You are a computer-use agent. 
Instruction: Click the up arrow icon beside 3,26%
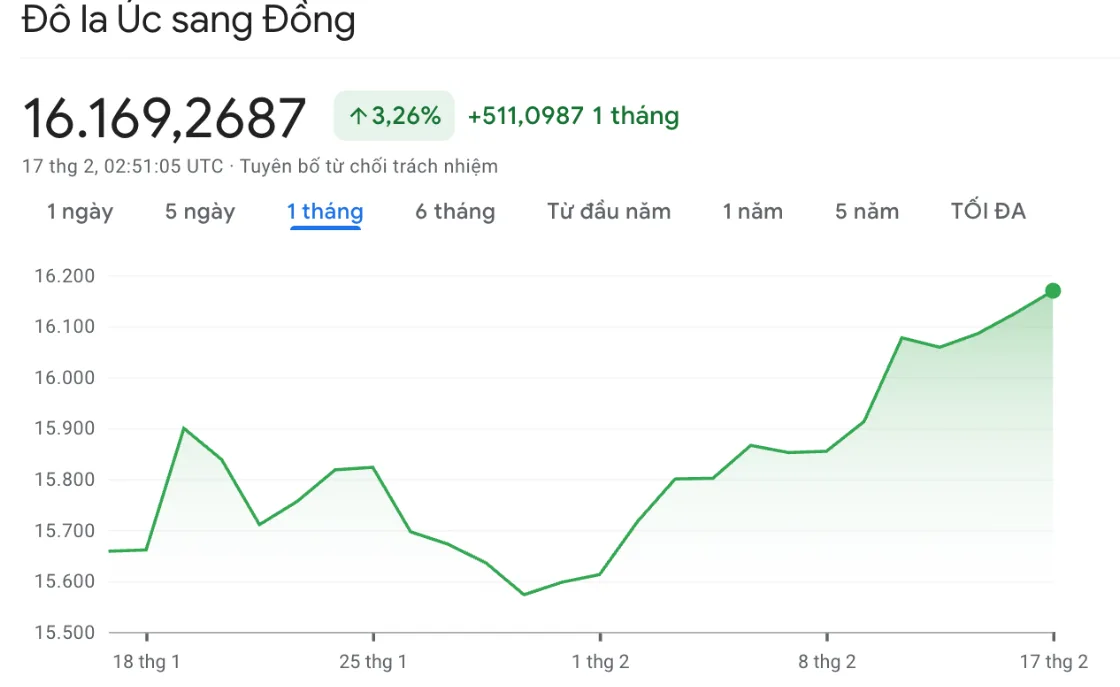click(x=358, y=116)
